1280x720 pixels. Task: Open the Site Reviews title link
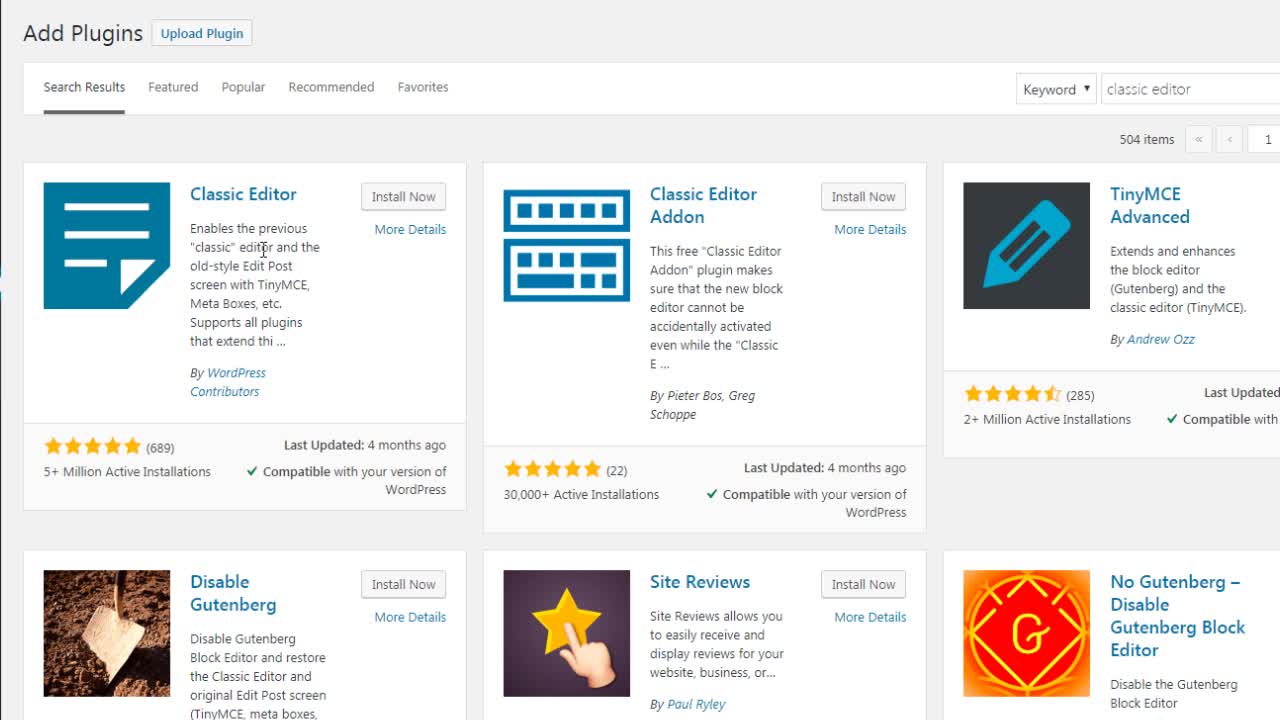tap(700, 582)
